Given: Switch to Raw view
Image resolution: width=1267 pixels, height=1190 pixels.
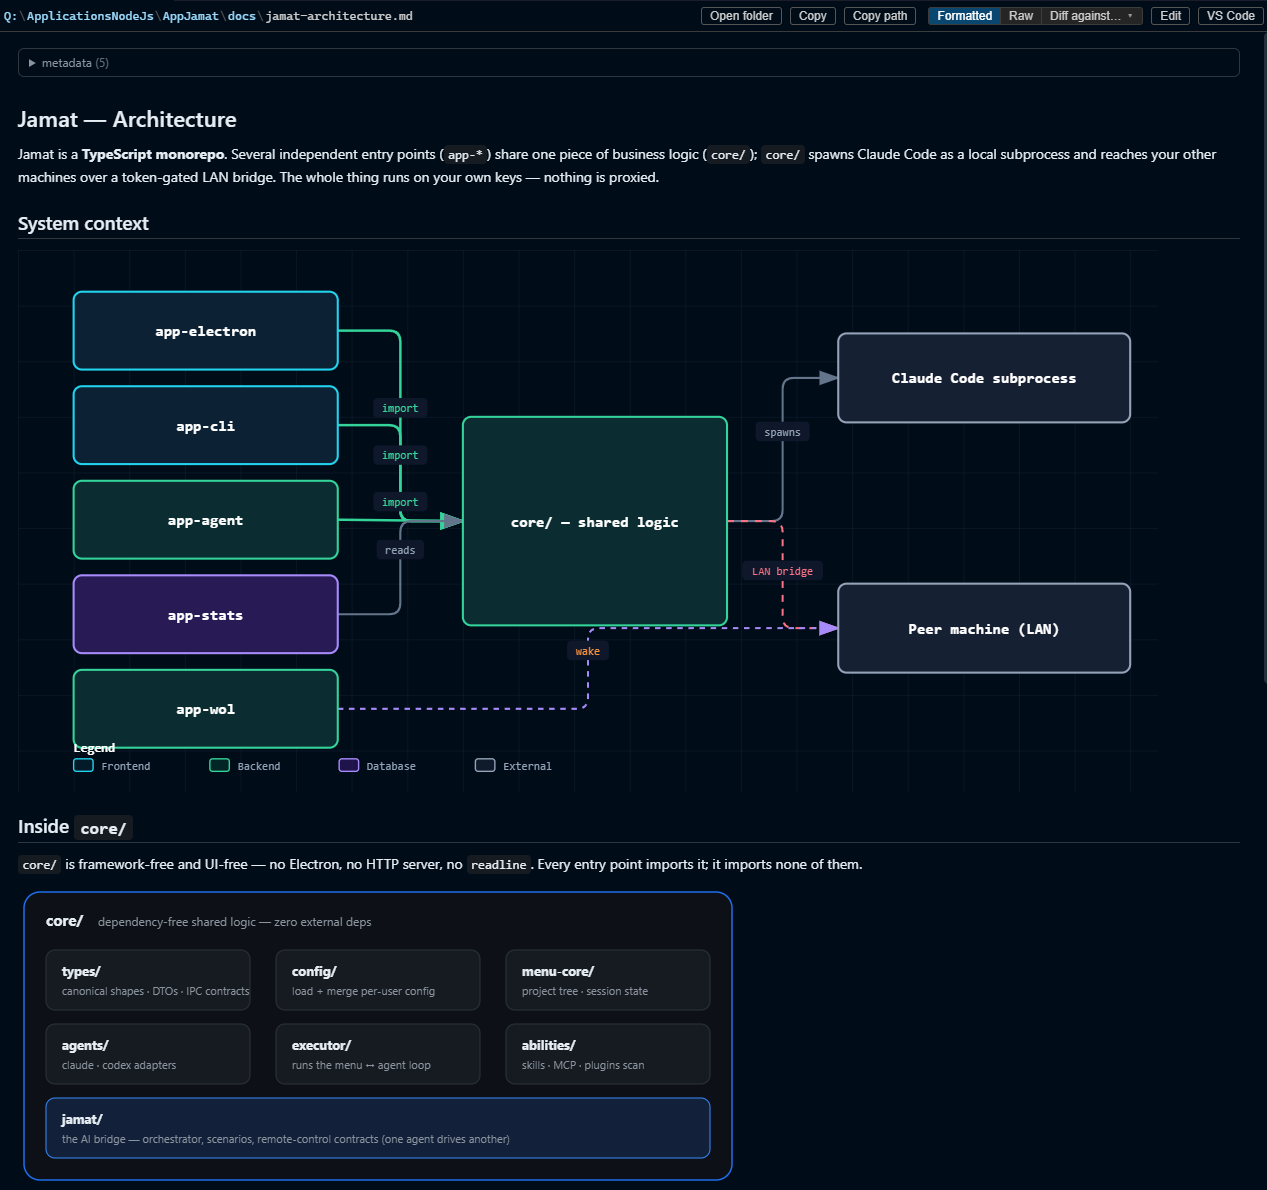Looking at the screenshot, I should coord(1021,16).
